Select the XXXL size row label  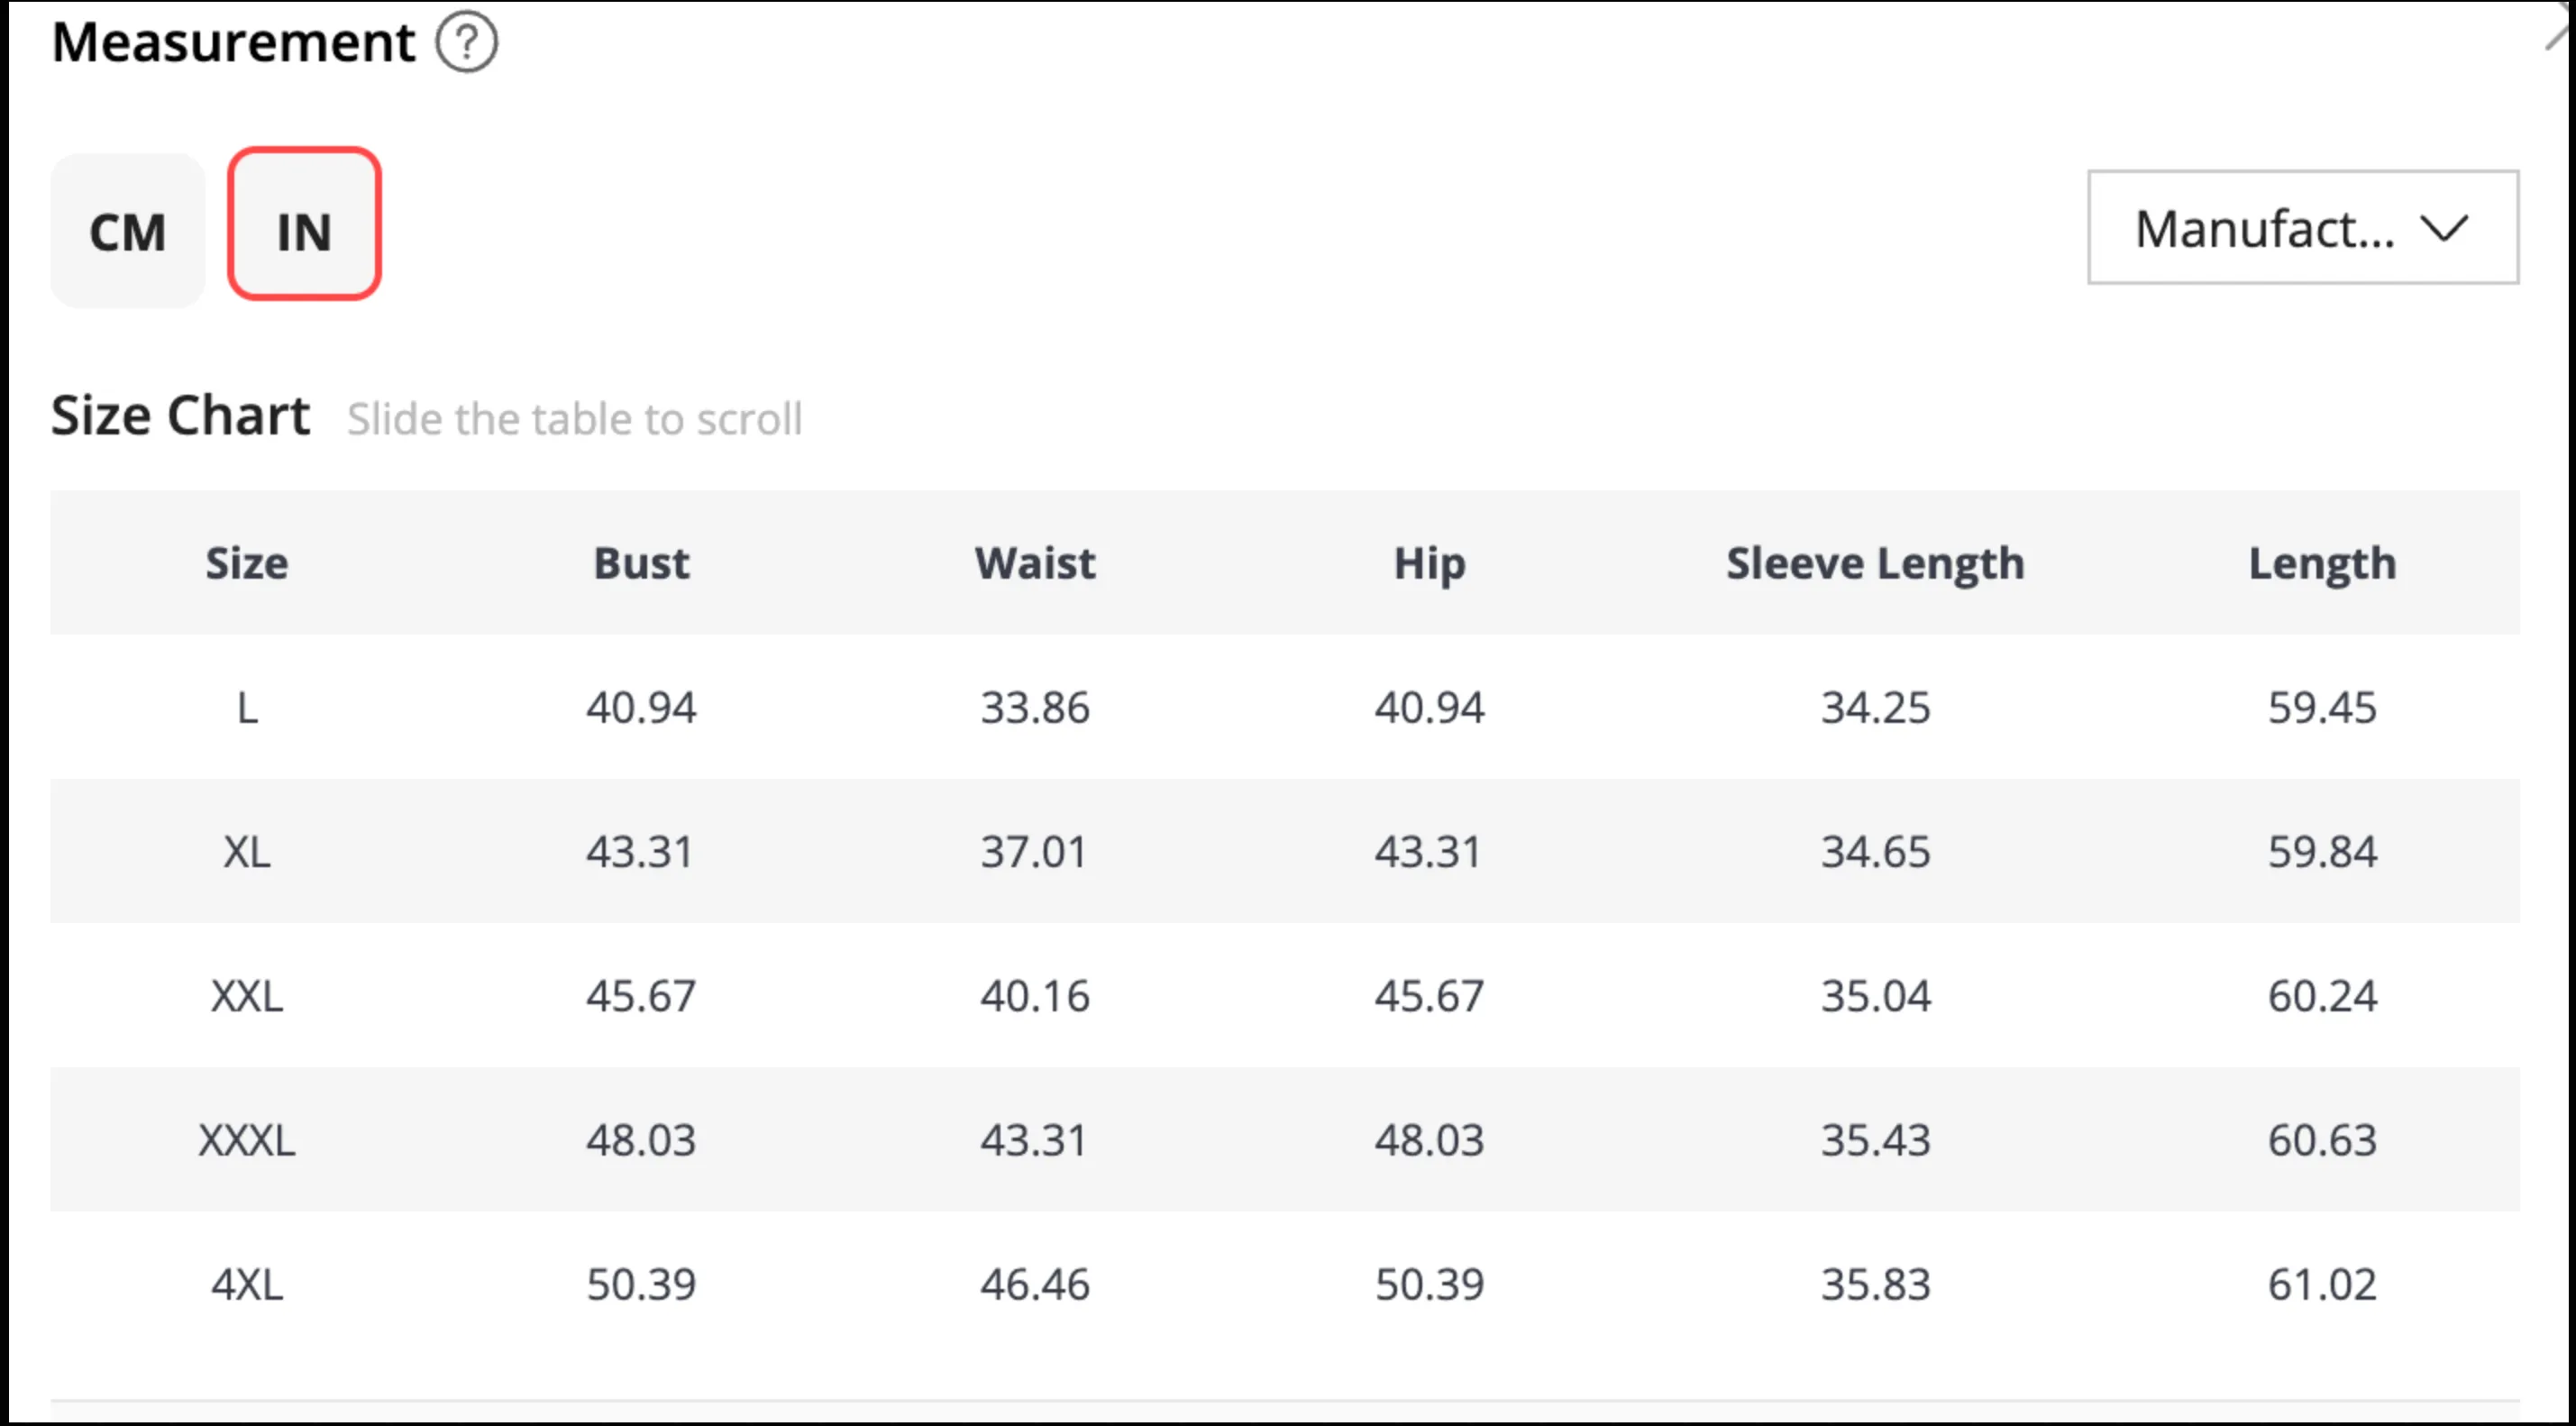tap(247, 1140)
